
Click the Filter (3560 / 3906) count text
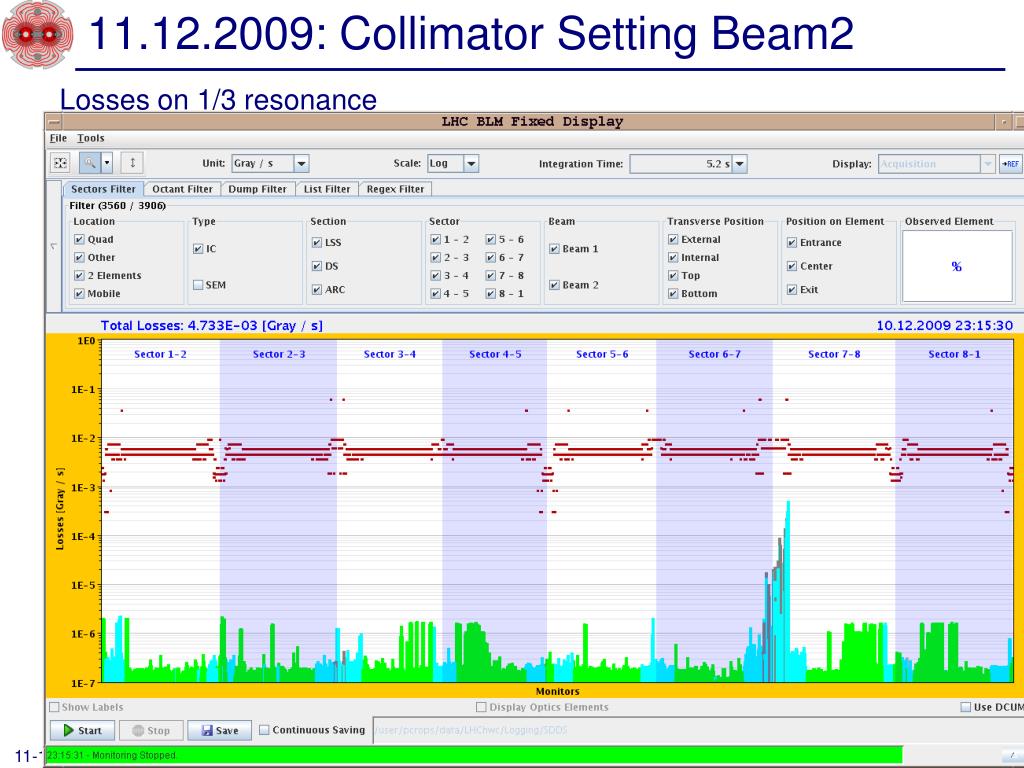click(x=118, y=206)
